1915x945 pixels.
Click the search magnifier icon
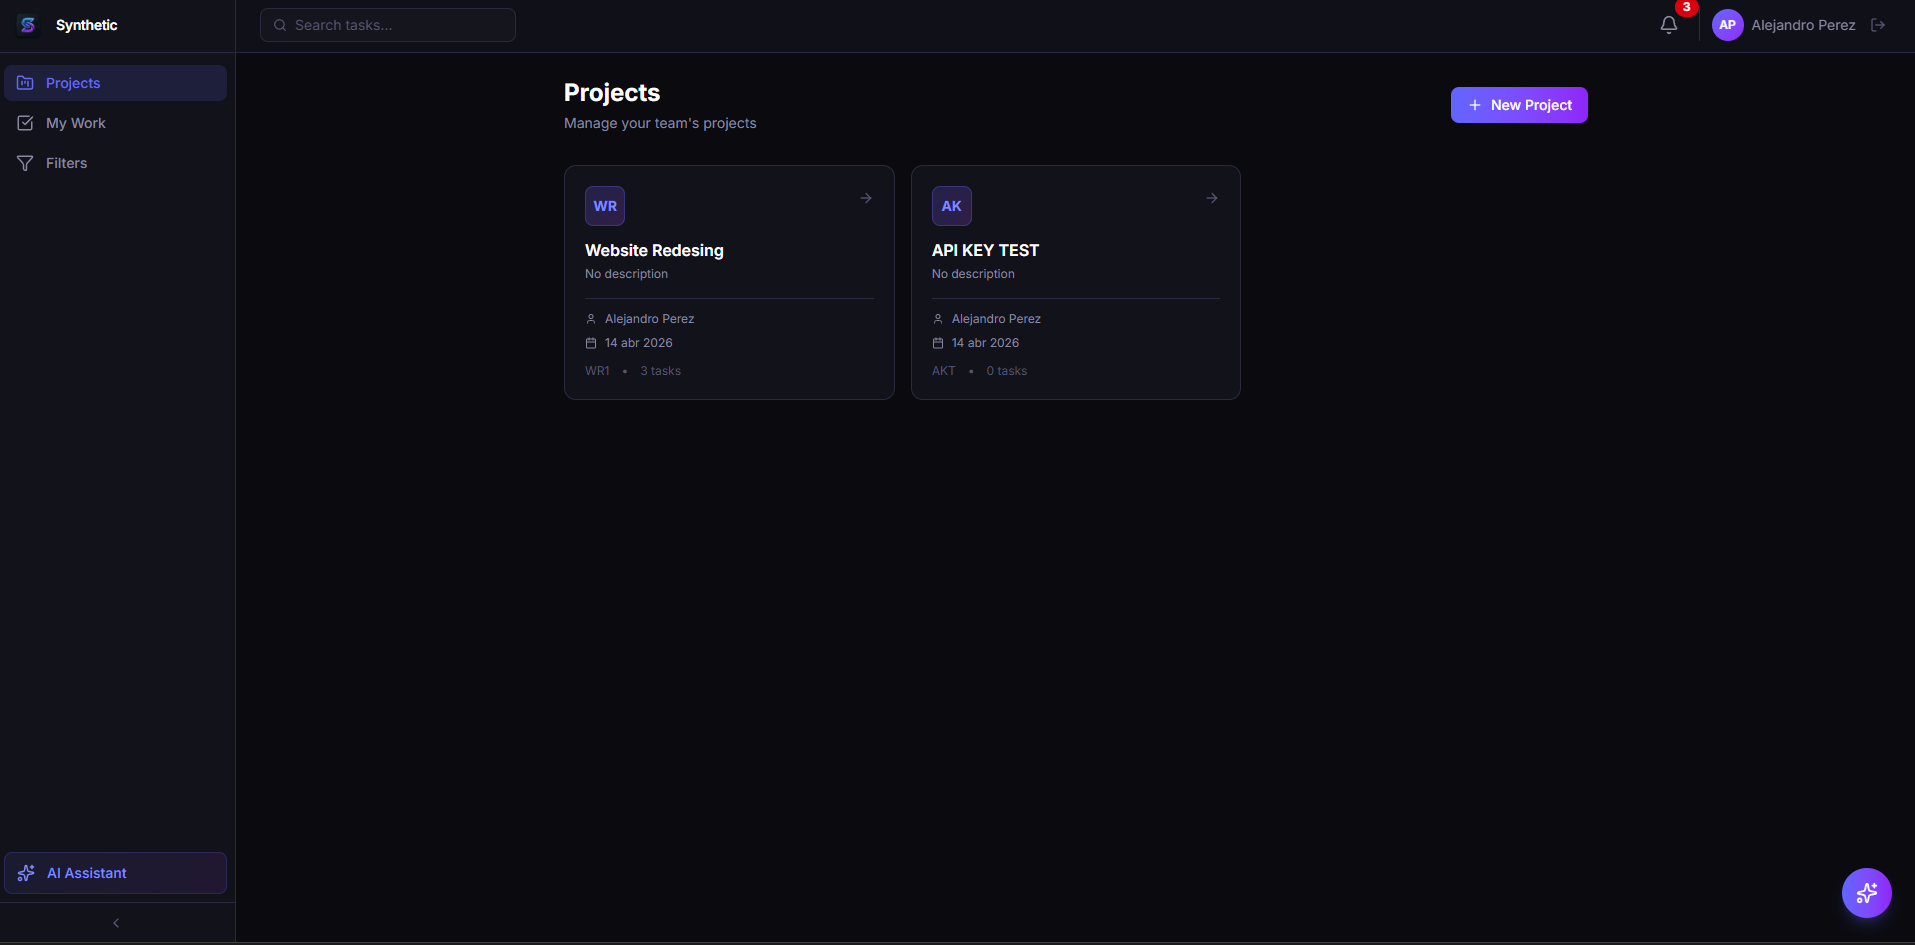280,25
